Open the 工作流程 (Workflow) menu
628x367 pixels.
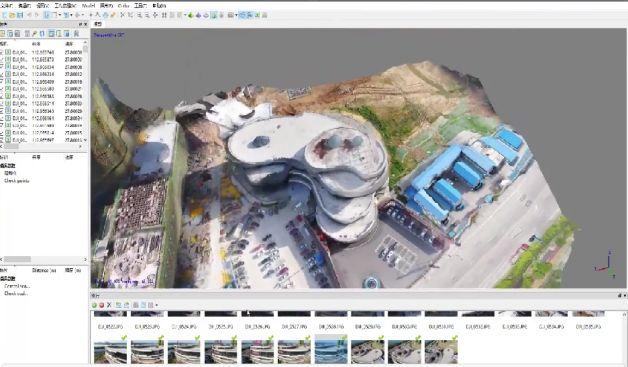pyautogui.click(x=65, y=6)
